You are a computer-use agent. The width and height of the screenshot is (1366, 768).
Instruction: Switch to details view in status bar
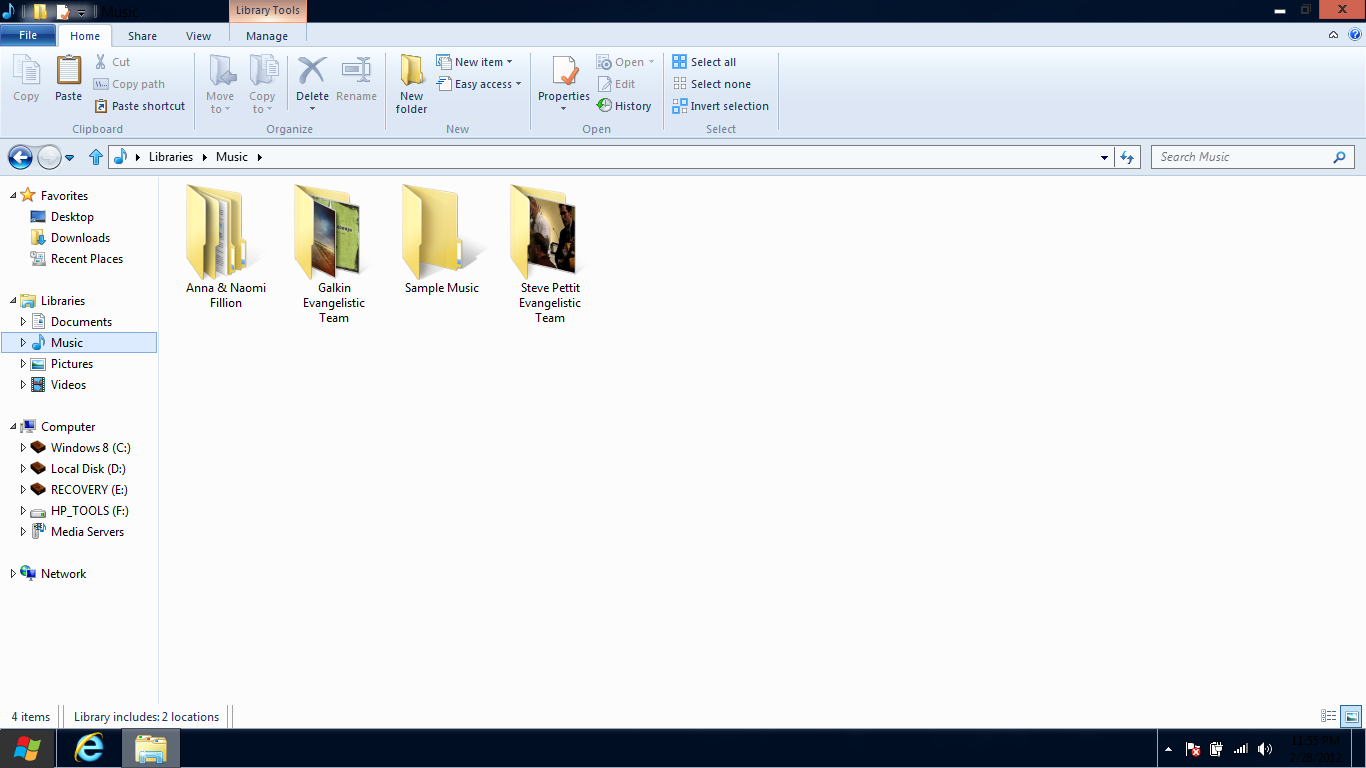1329,716
